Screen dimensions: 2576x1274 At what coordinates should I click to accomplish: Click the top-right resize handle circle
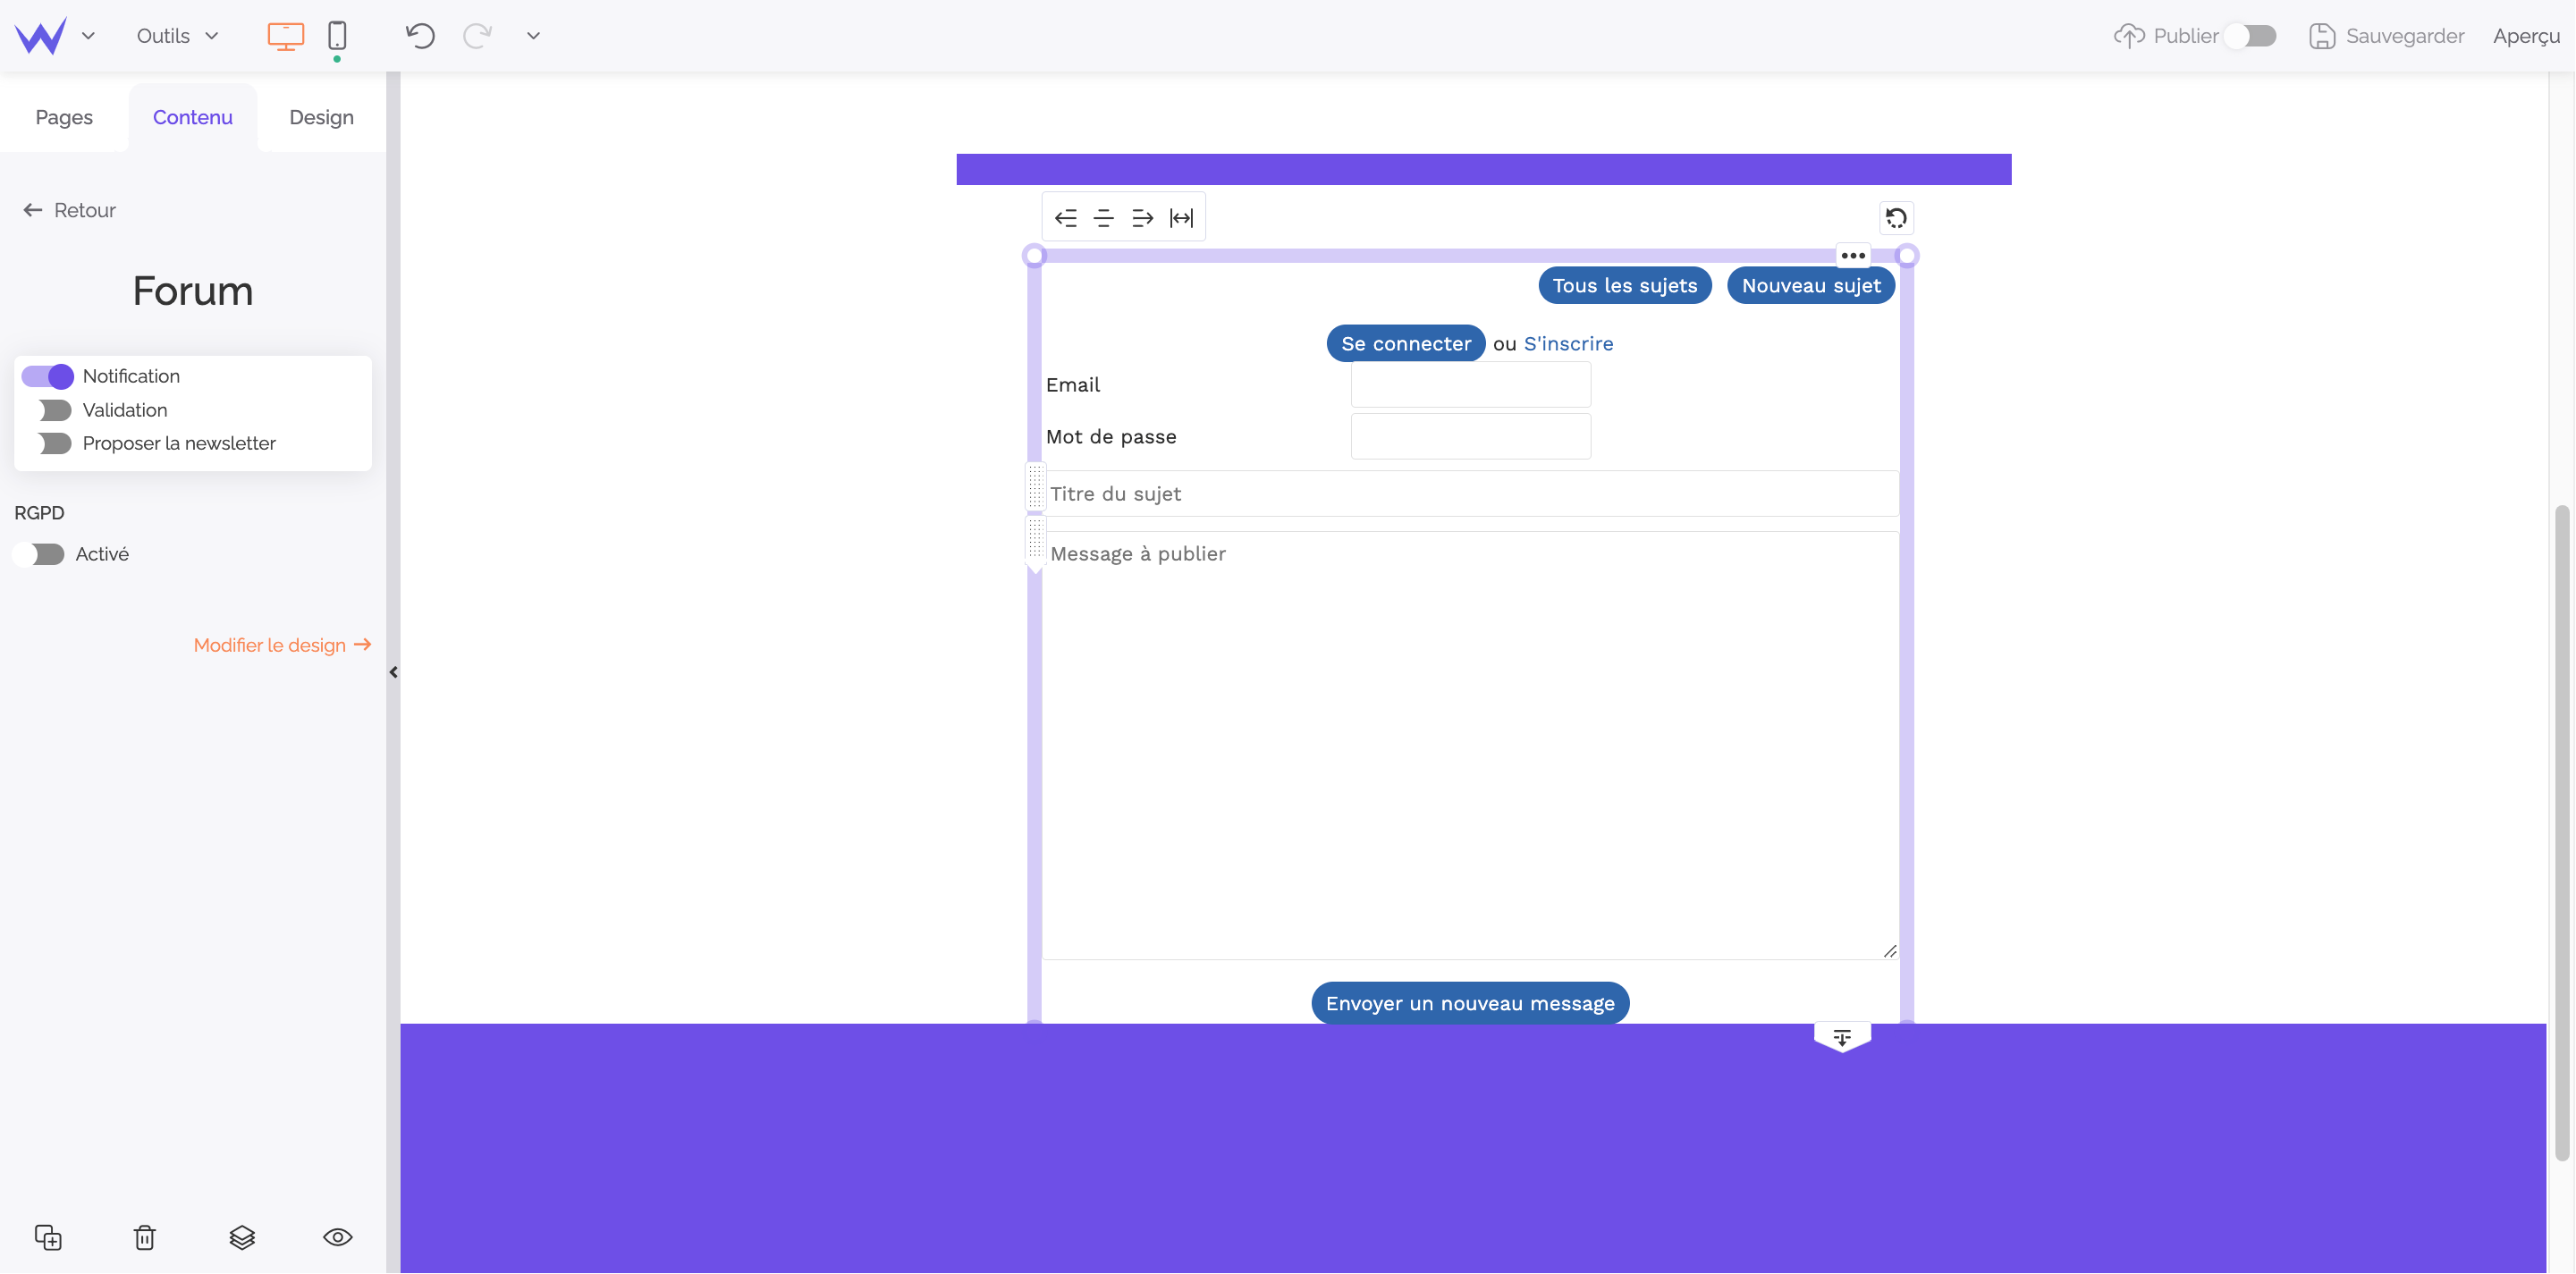[1907, 256]
